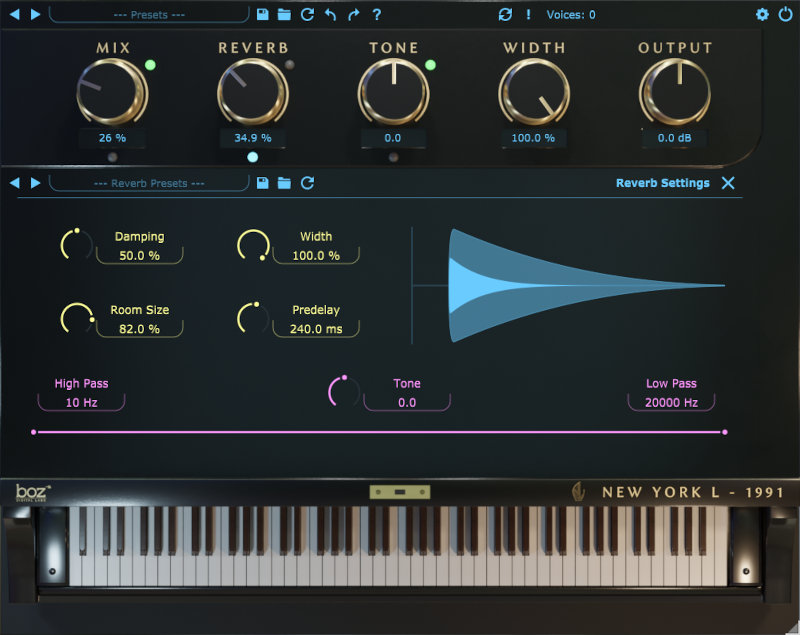
Task: Enable the Reverb on/off indicator
Action: pyautogui.click(x=290, y=66)
